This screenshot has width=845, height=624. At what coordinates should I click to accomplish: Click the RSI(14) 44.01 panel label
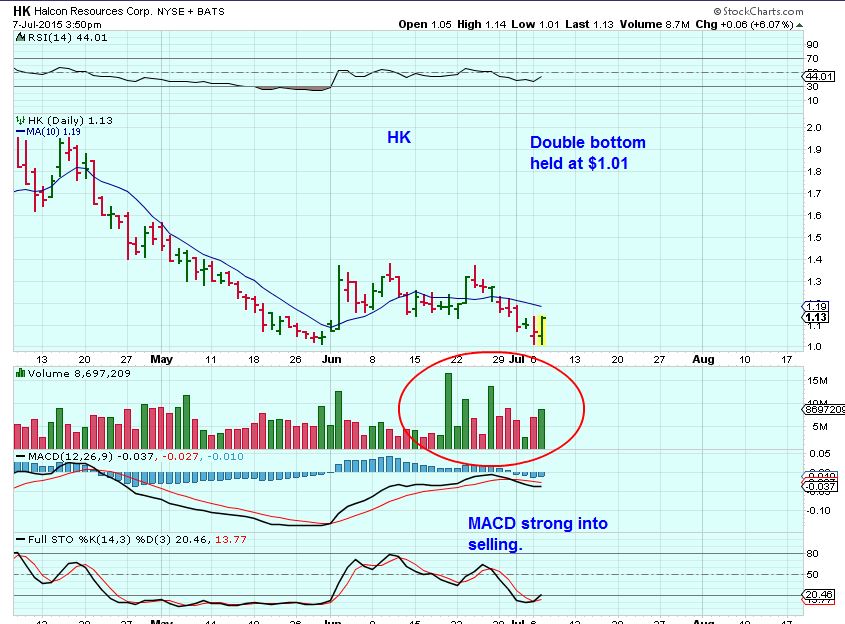point(67,38)
